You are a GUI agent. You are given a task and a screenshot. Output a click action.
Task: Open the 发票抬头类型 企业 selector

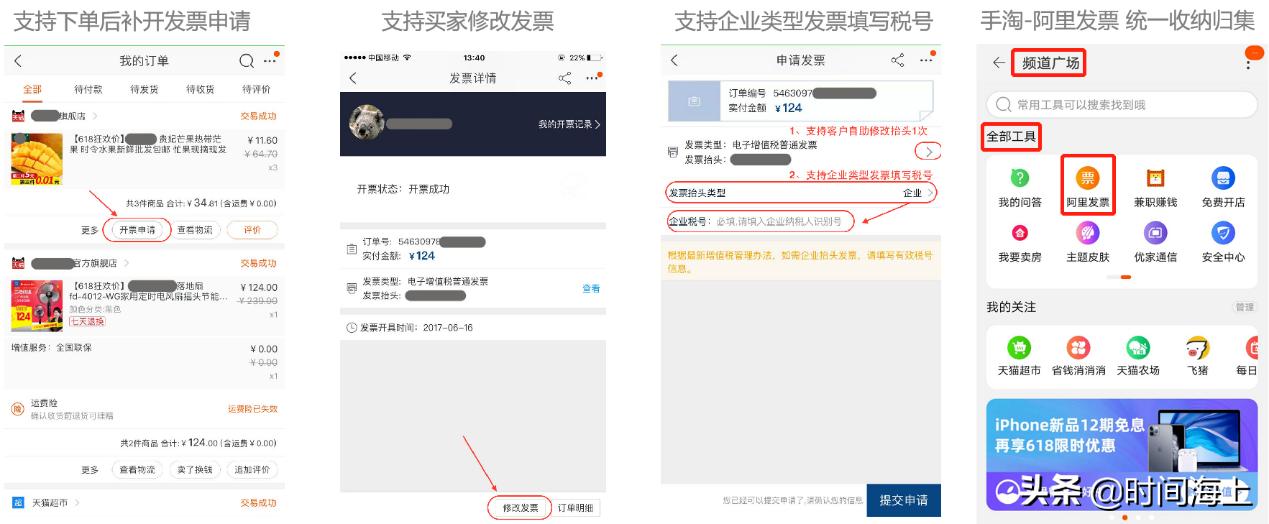(x=801, y=192)
